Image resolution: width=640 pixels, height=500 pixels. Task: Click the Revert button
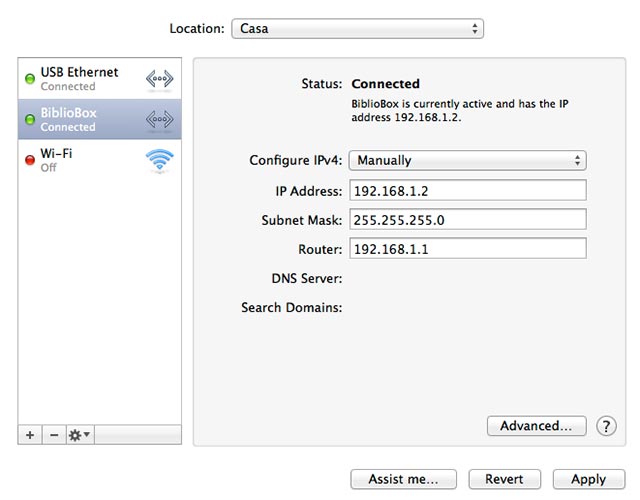tap(504, 480)
